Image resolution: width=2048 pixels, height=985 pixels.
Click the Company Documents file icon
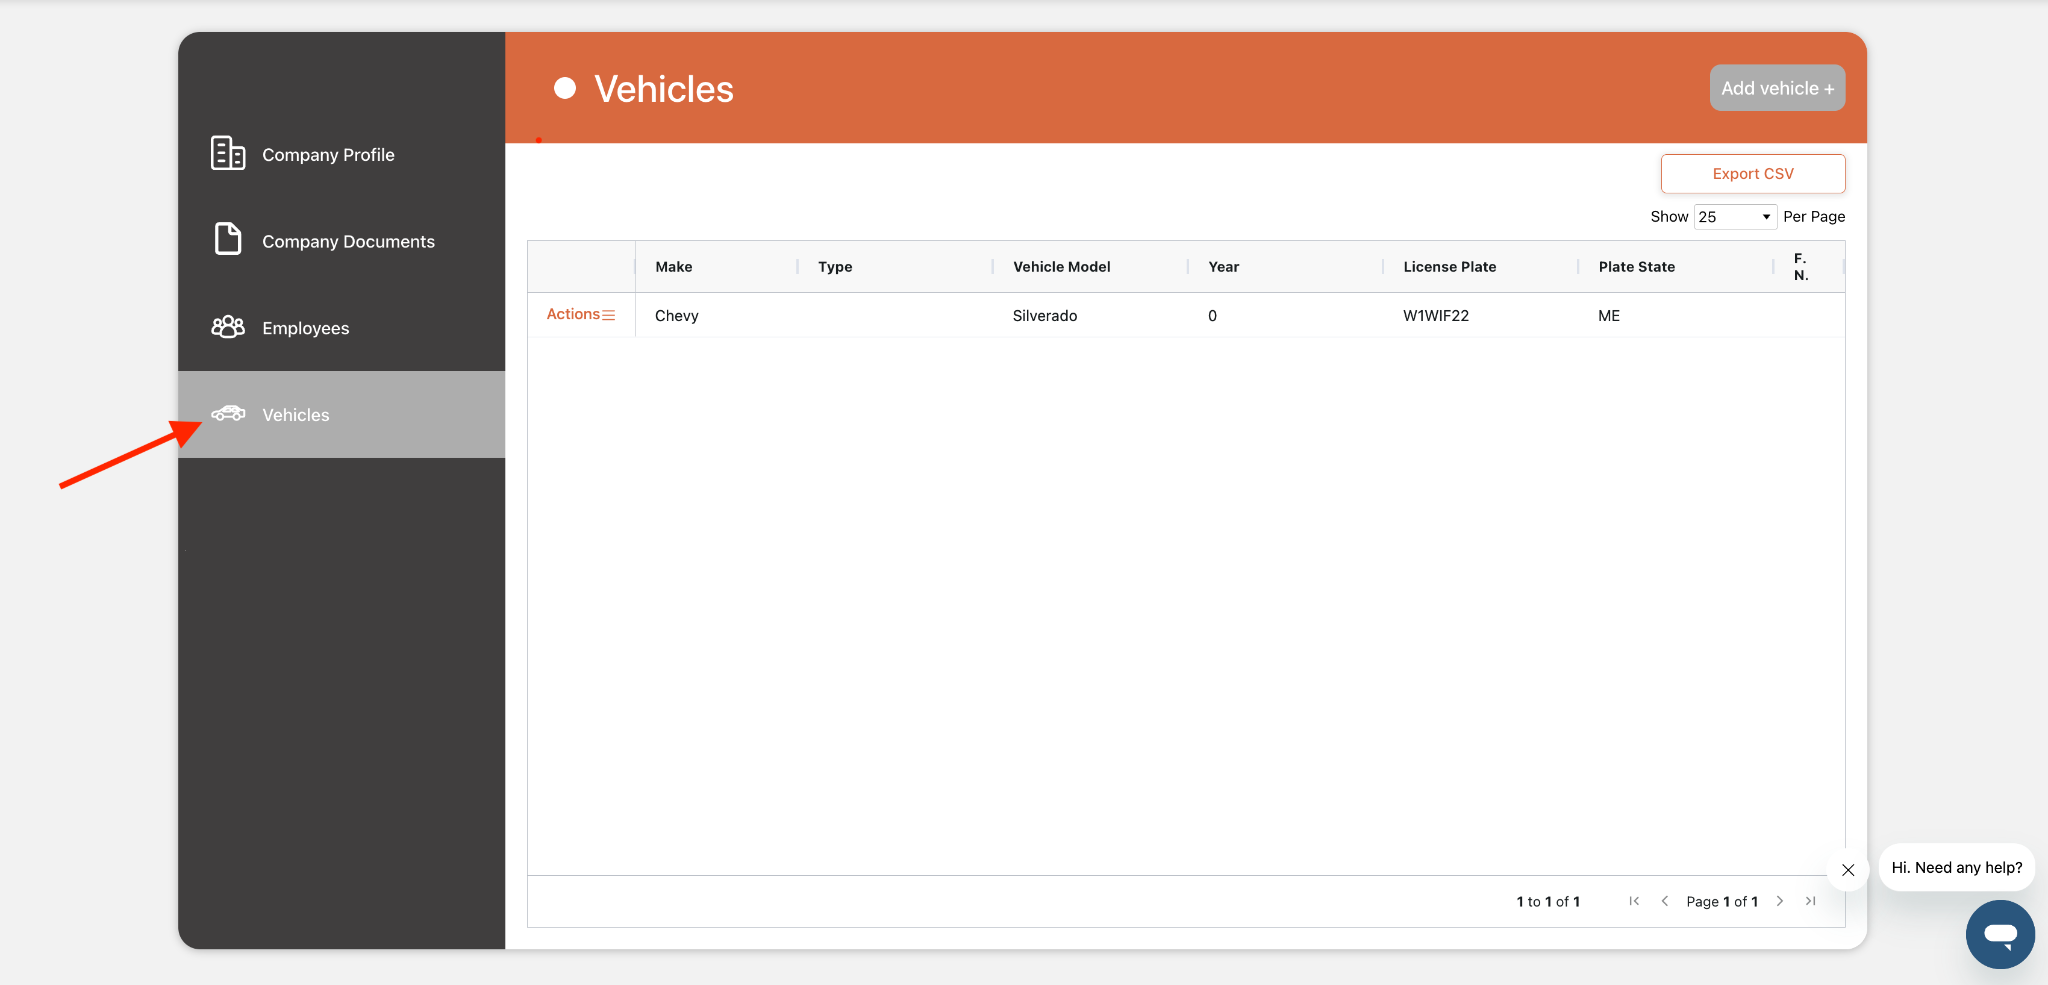(228, 240)
